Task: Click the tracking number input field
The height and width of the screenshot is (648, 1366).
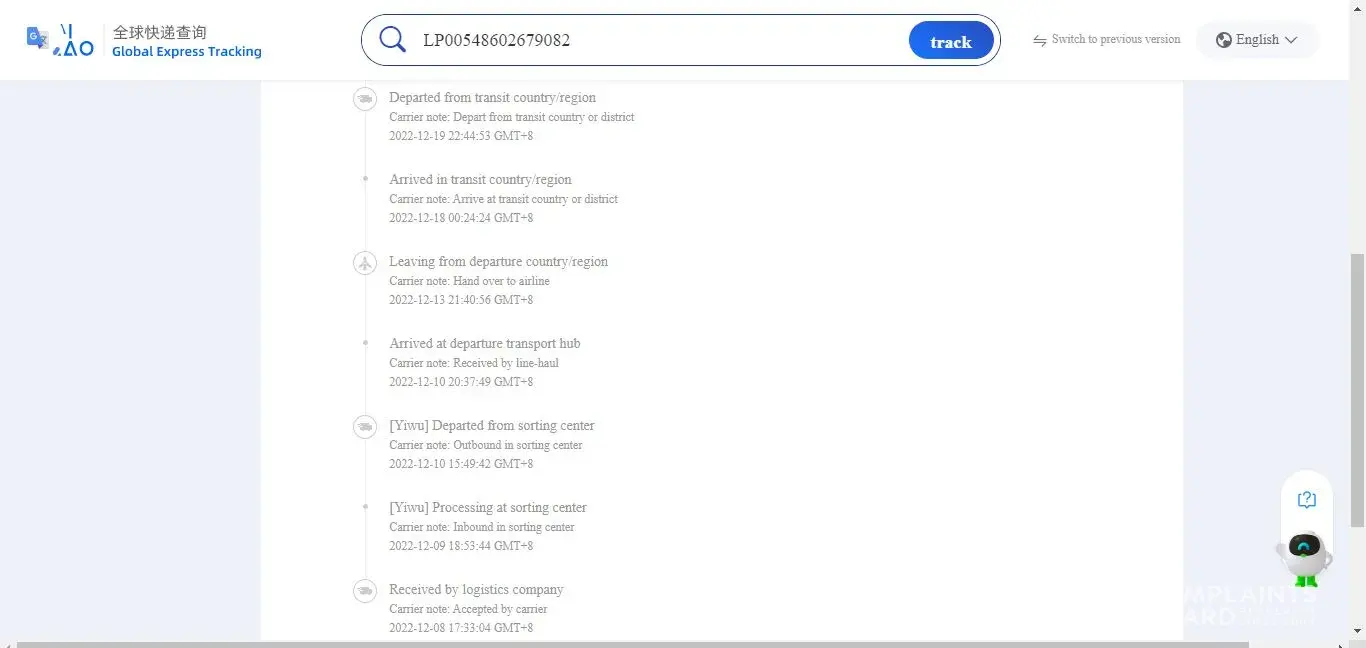Action: [x=660, y=41]
